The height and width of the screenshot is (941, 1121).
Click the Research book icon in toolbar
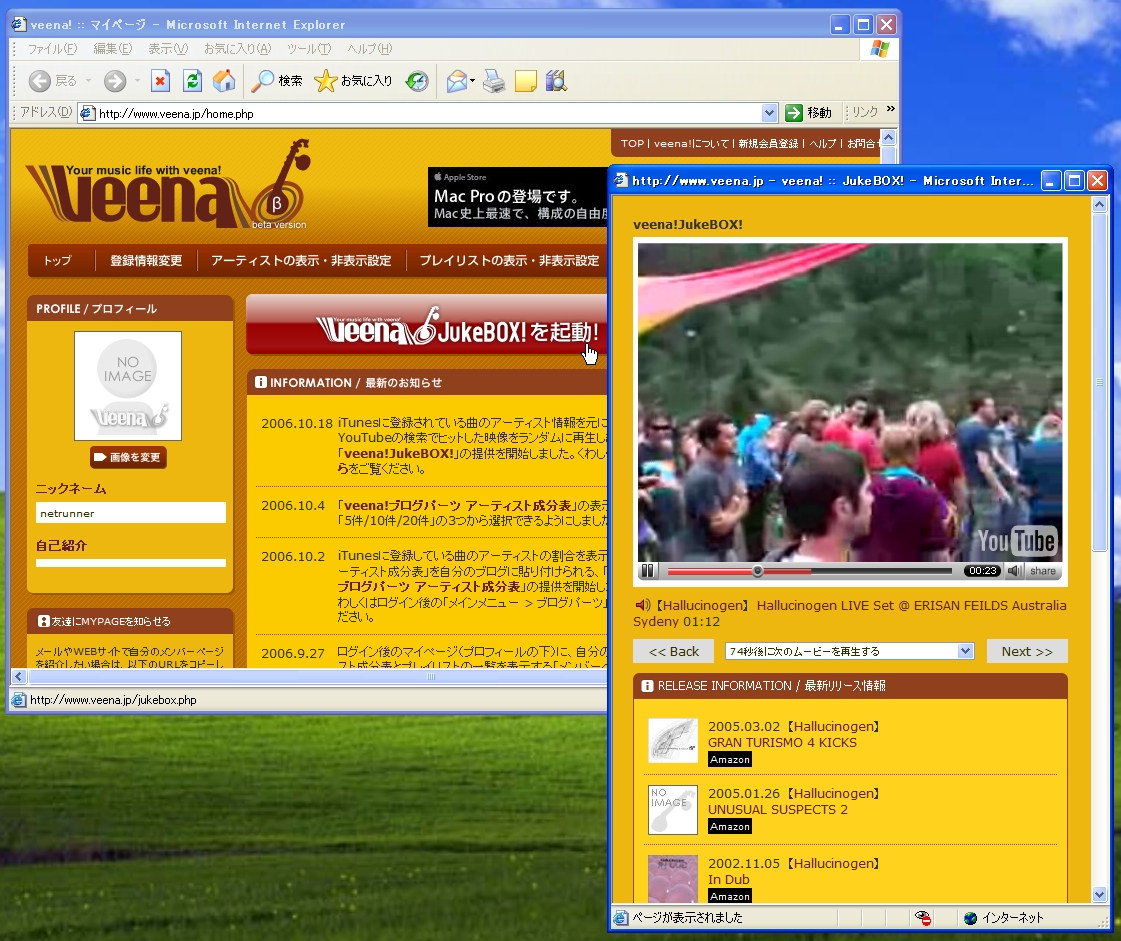tap(556, 81)
